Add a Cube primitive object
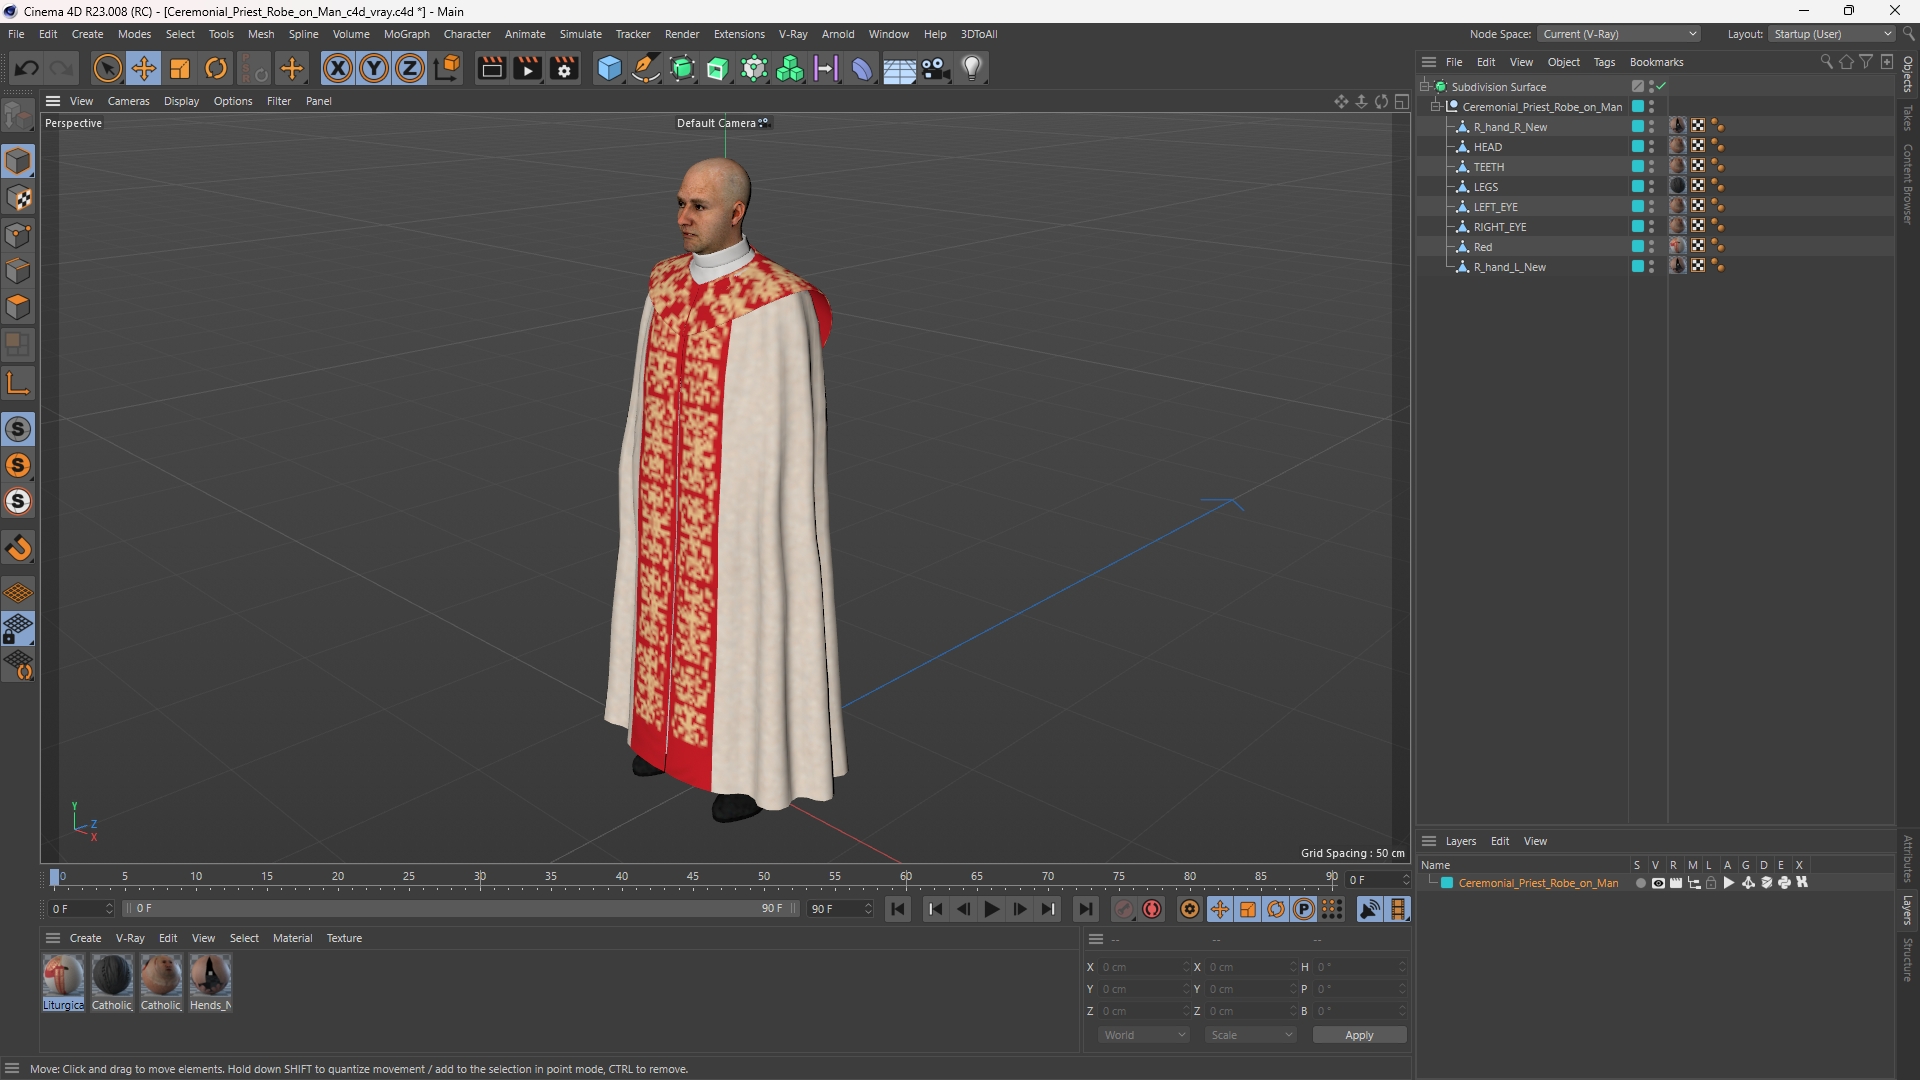This screenshot has height=1080, width=1920. click(x=609, y=68)
